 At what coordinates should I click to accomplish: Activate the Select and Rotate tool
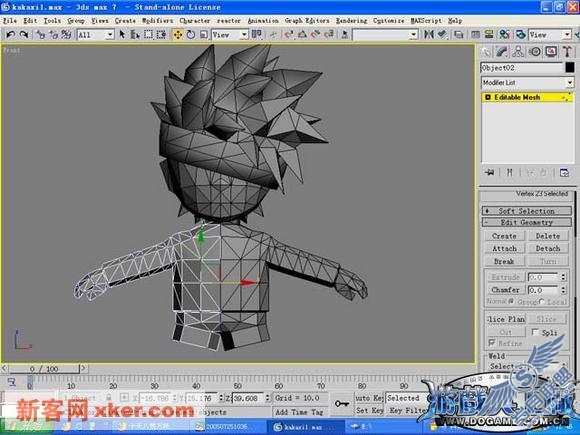[x=191, y=35]
